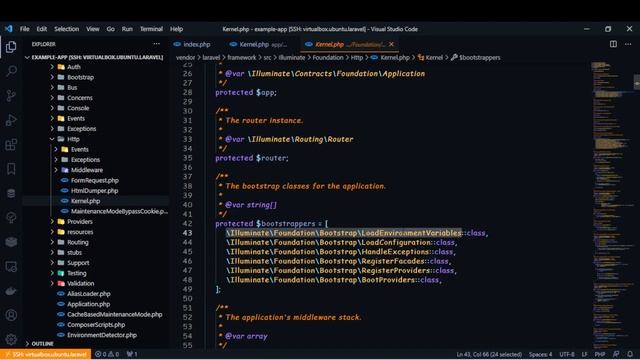
Task: Switch to the index.php tab
Action: tap(193, 44)
